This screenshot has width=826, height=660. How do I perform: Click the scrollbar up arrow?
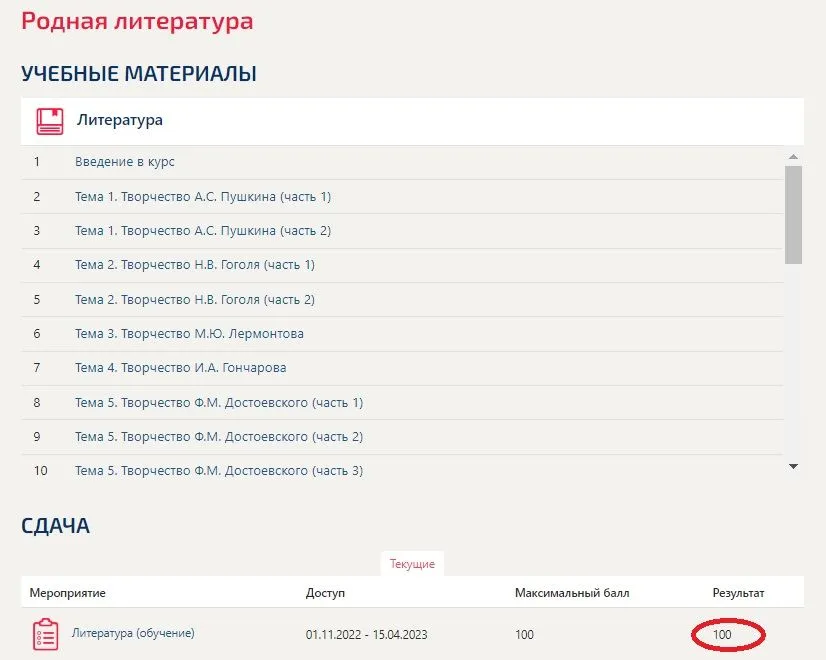[793, 157]
